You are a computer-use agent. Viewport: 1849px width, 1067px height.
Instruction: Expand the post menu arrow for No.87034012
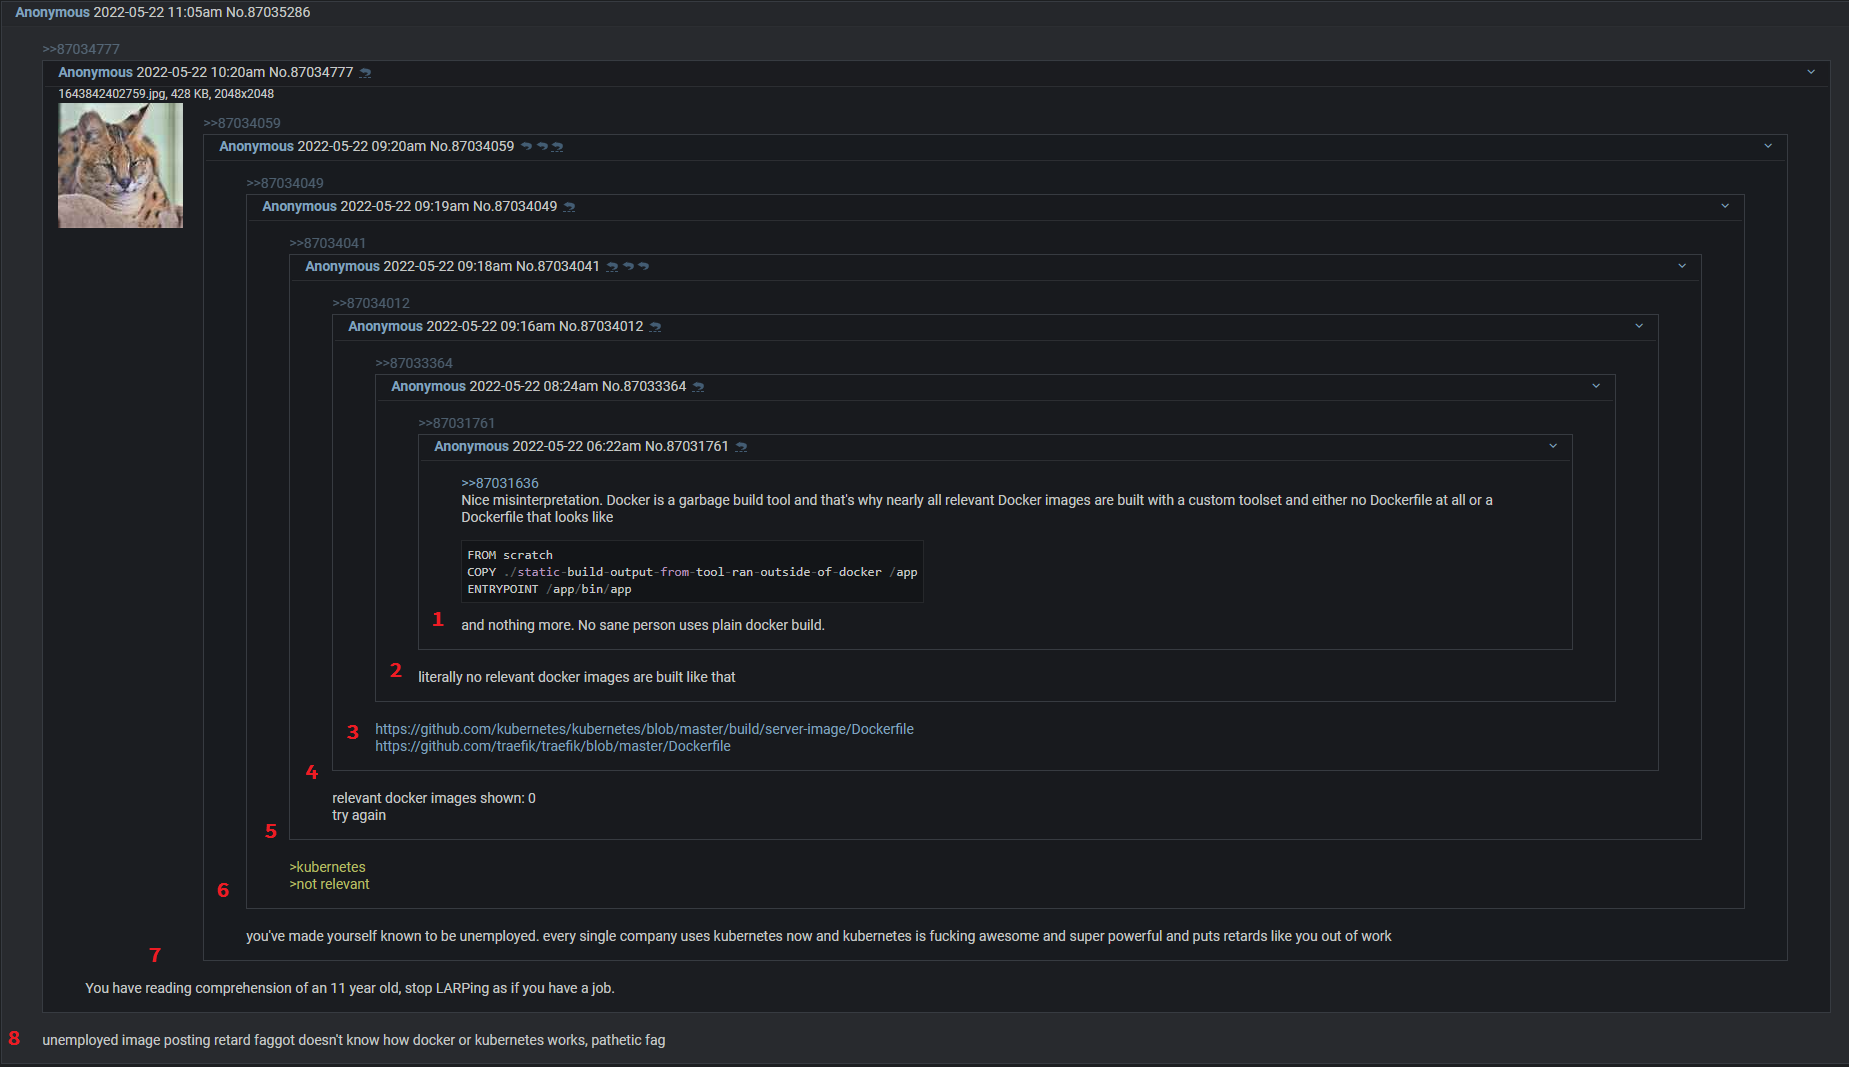(1639, 326)
